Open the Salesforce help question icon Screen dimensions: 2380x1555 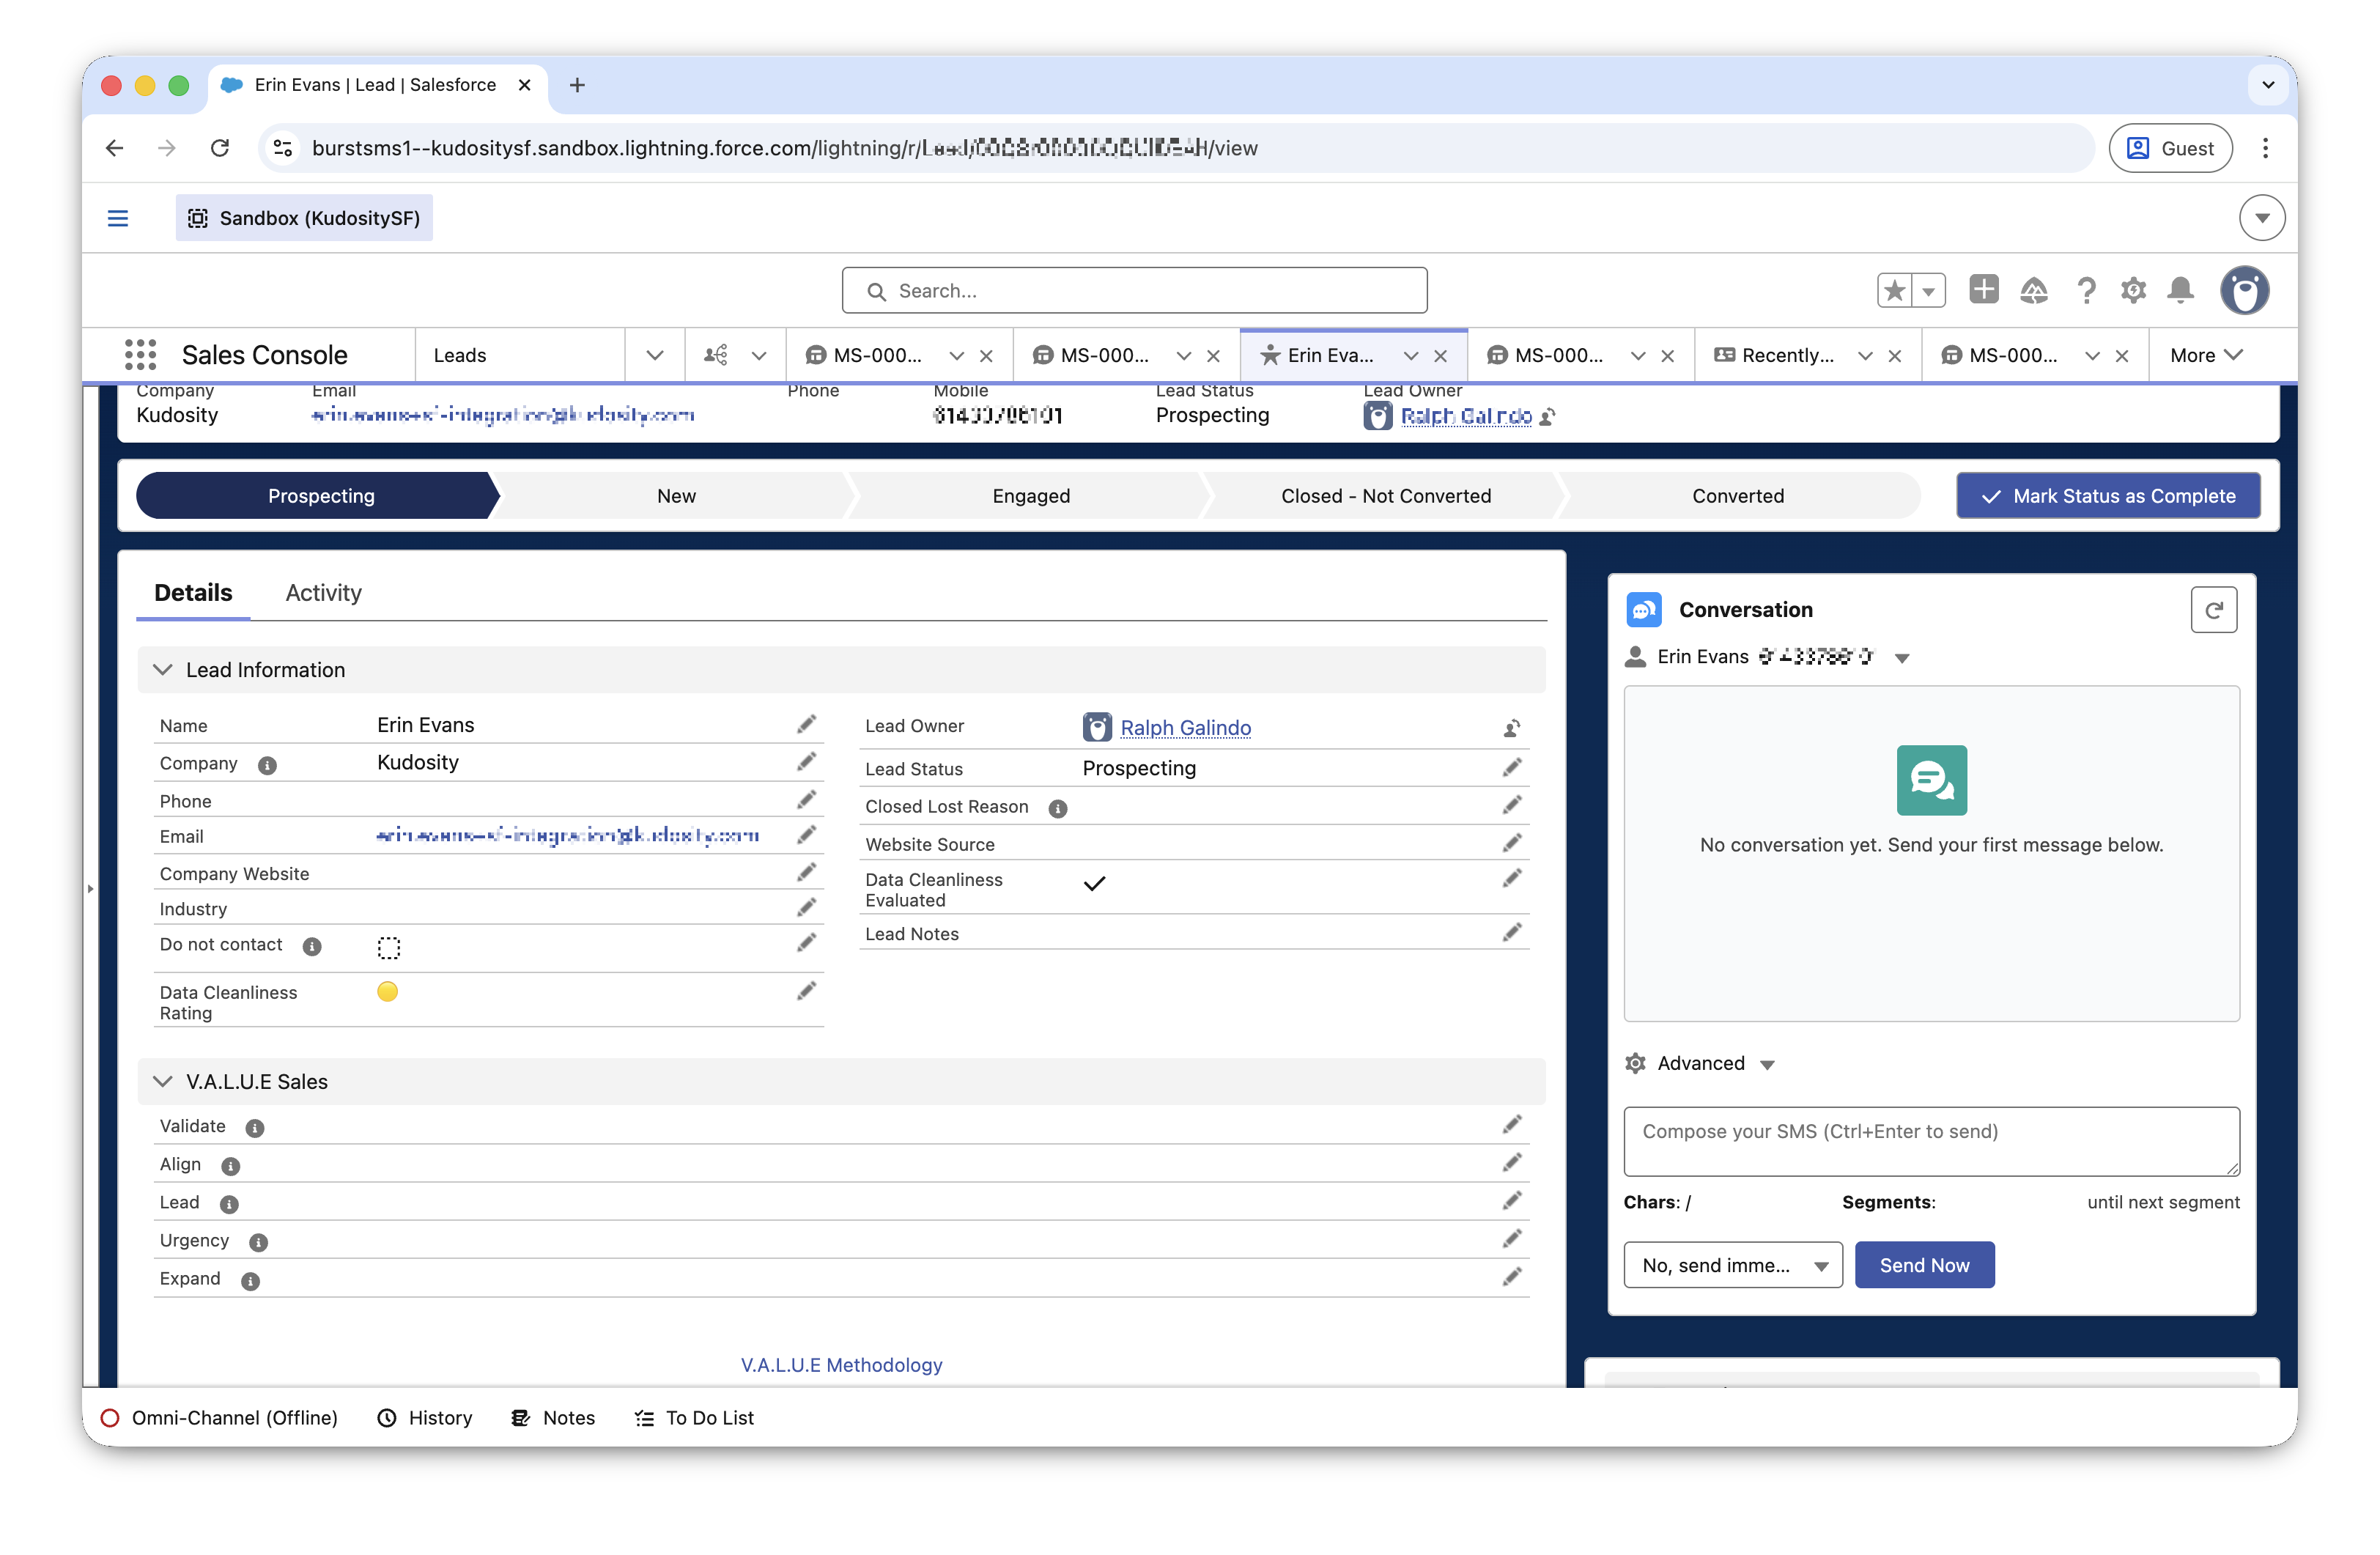(2086, 290)
